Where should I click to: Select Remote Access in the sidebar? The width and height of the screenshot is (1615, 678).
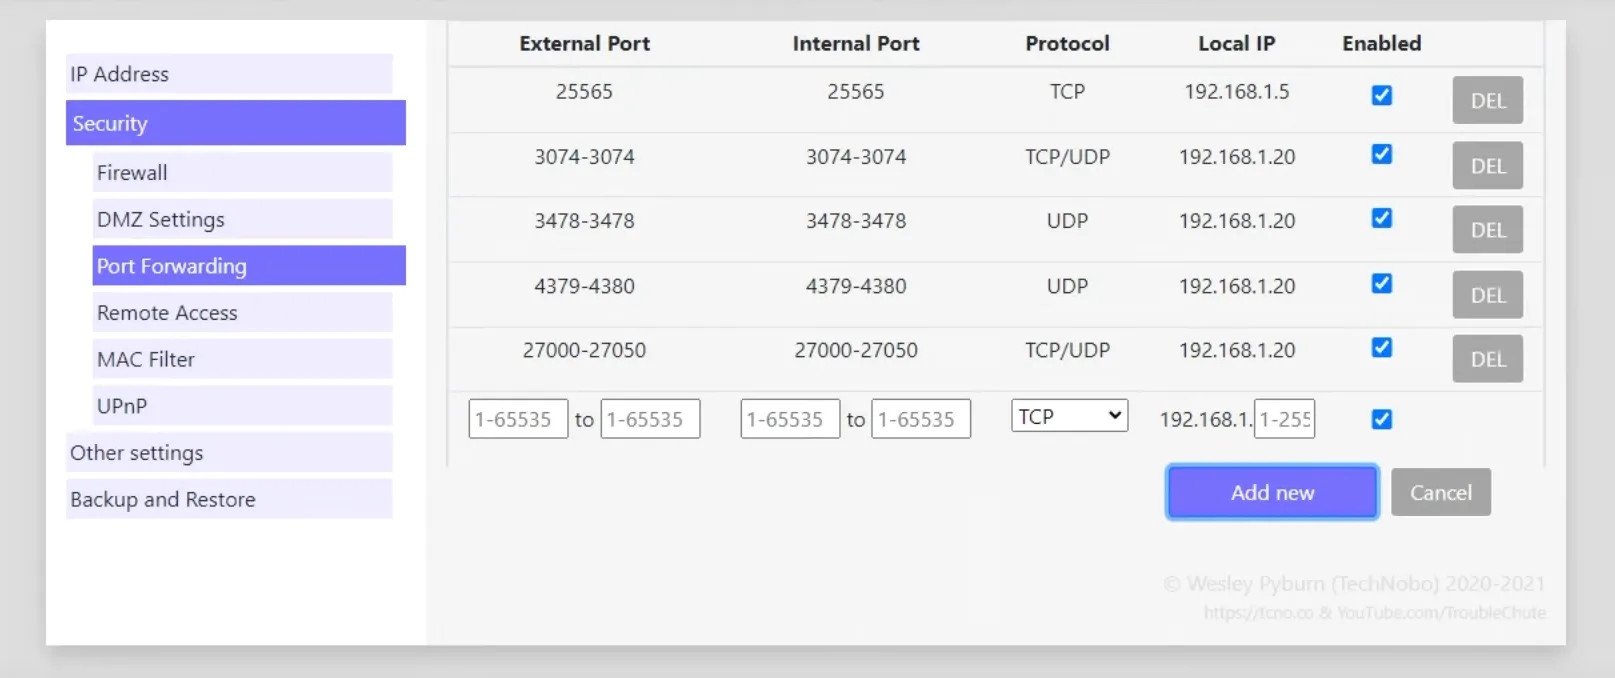pos(242,313)
